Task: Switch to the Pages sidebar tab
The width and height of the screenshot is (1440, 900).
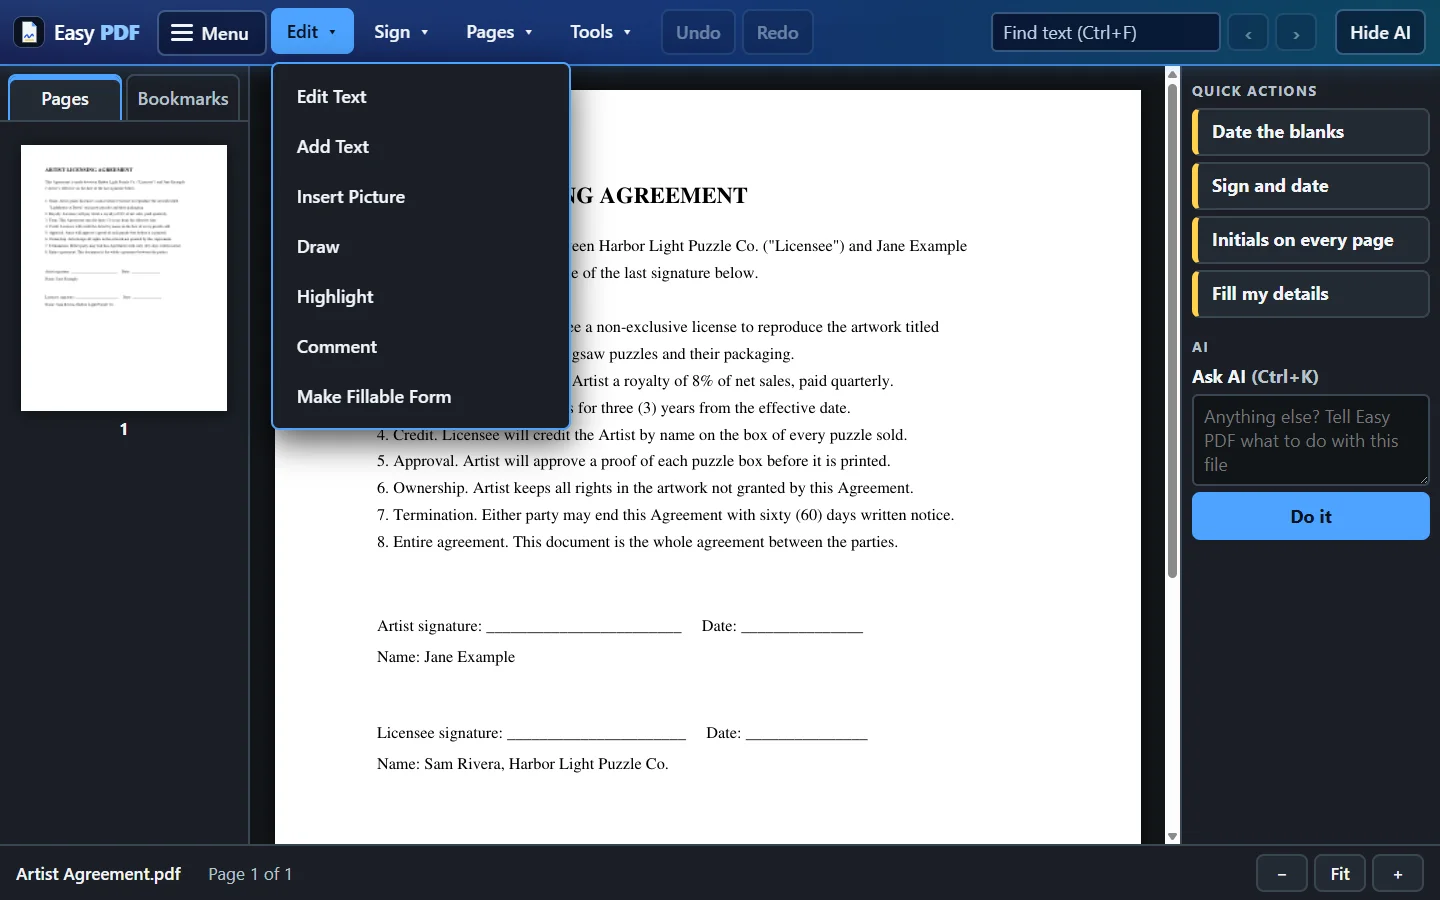Action: pos(65,98)
